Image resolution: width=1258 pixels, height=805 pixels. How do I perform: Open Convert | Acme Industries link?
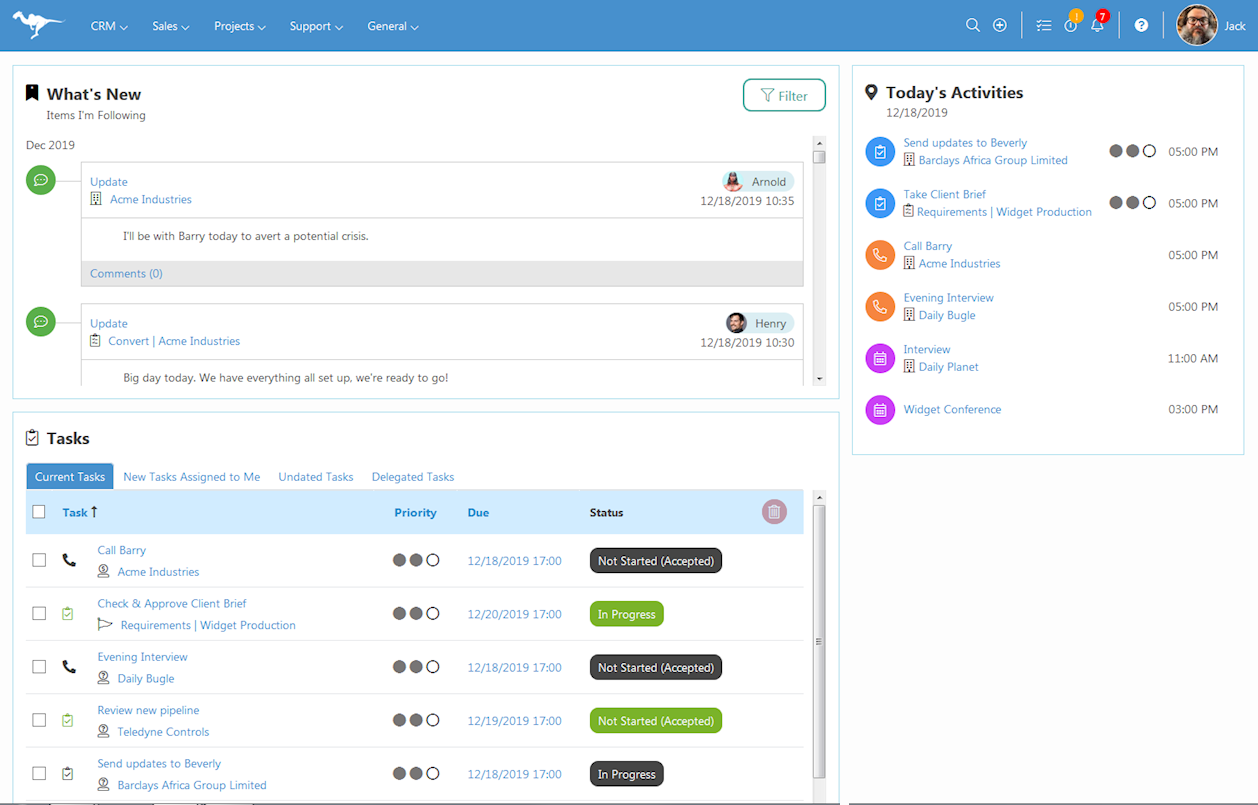[x=174, y=341]
